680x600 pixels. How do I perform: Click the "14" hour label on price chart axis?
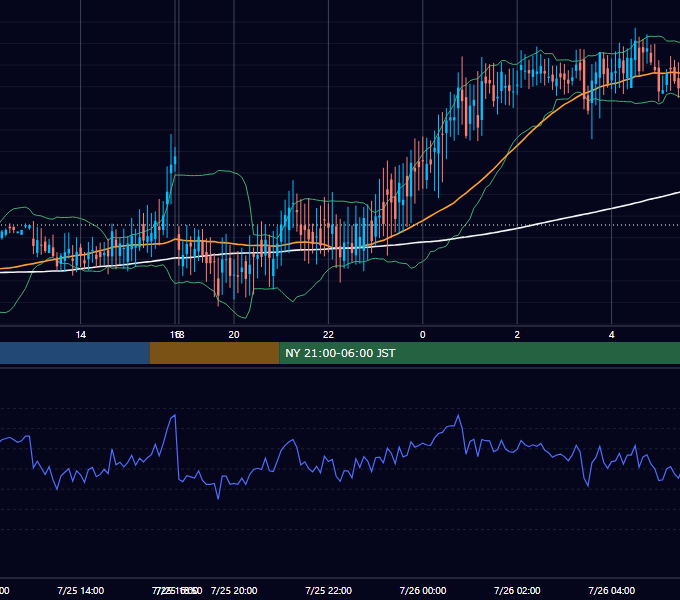(x=81, y=335)
